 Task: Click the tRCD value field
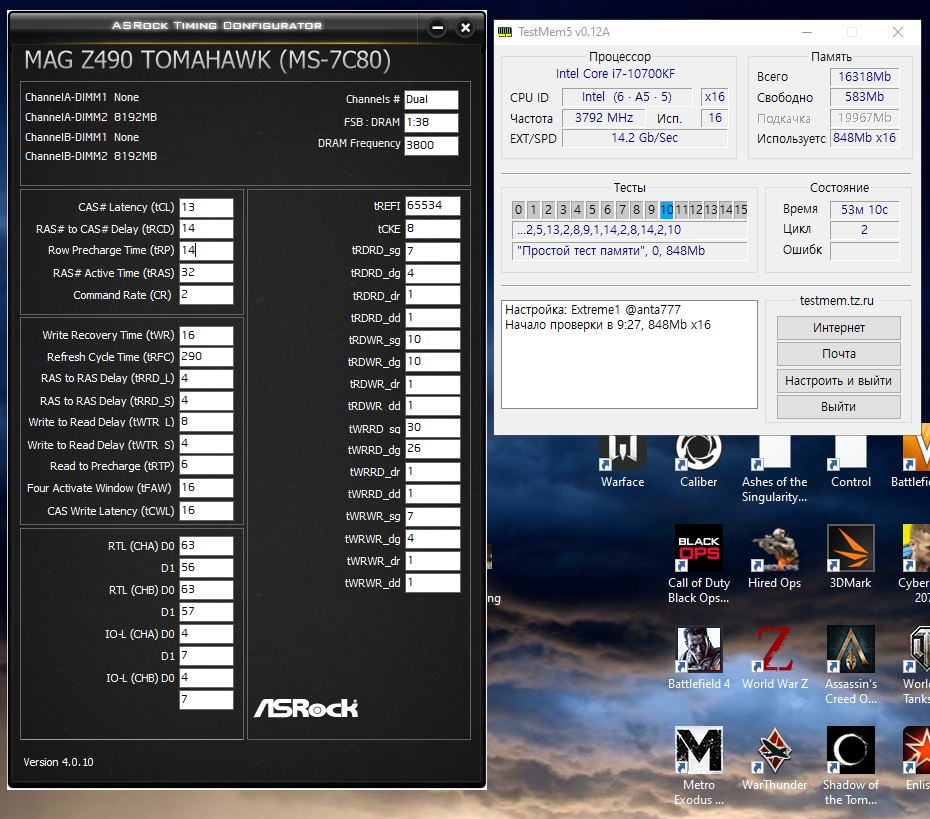tap(206, 228)
